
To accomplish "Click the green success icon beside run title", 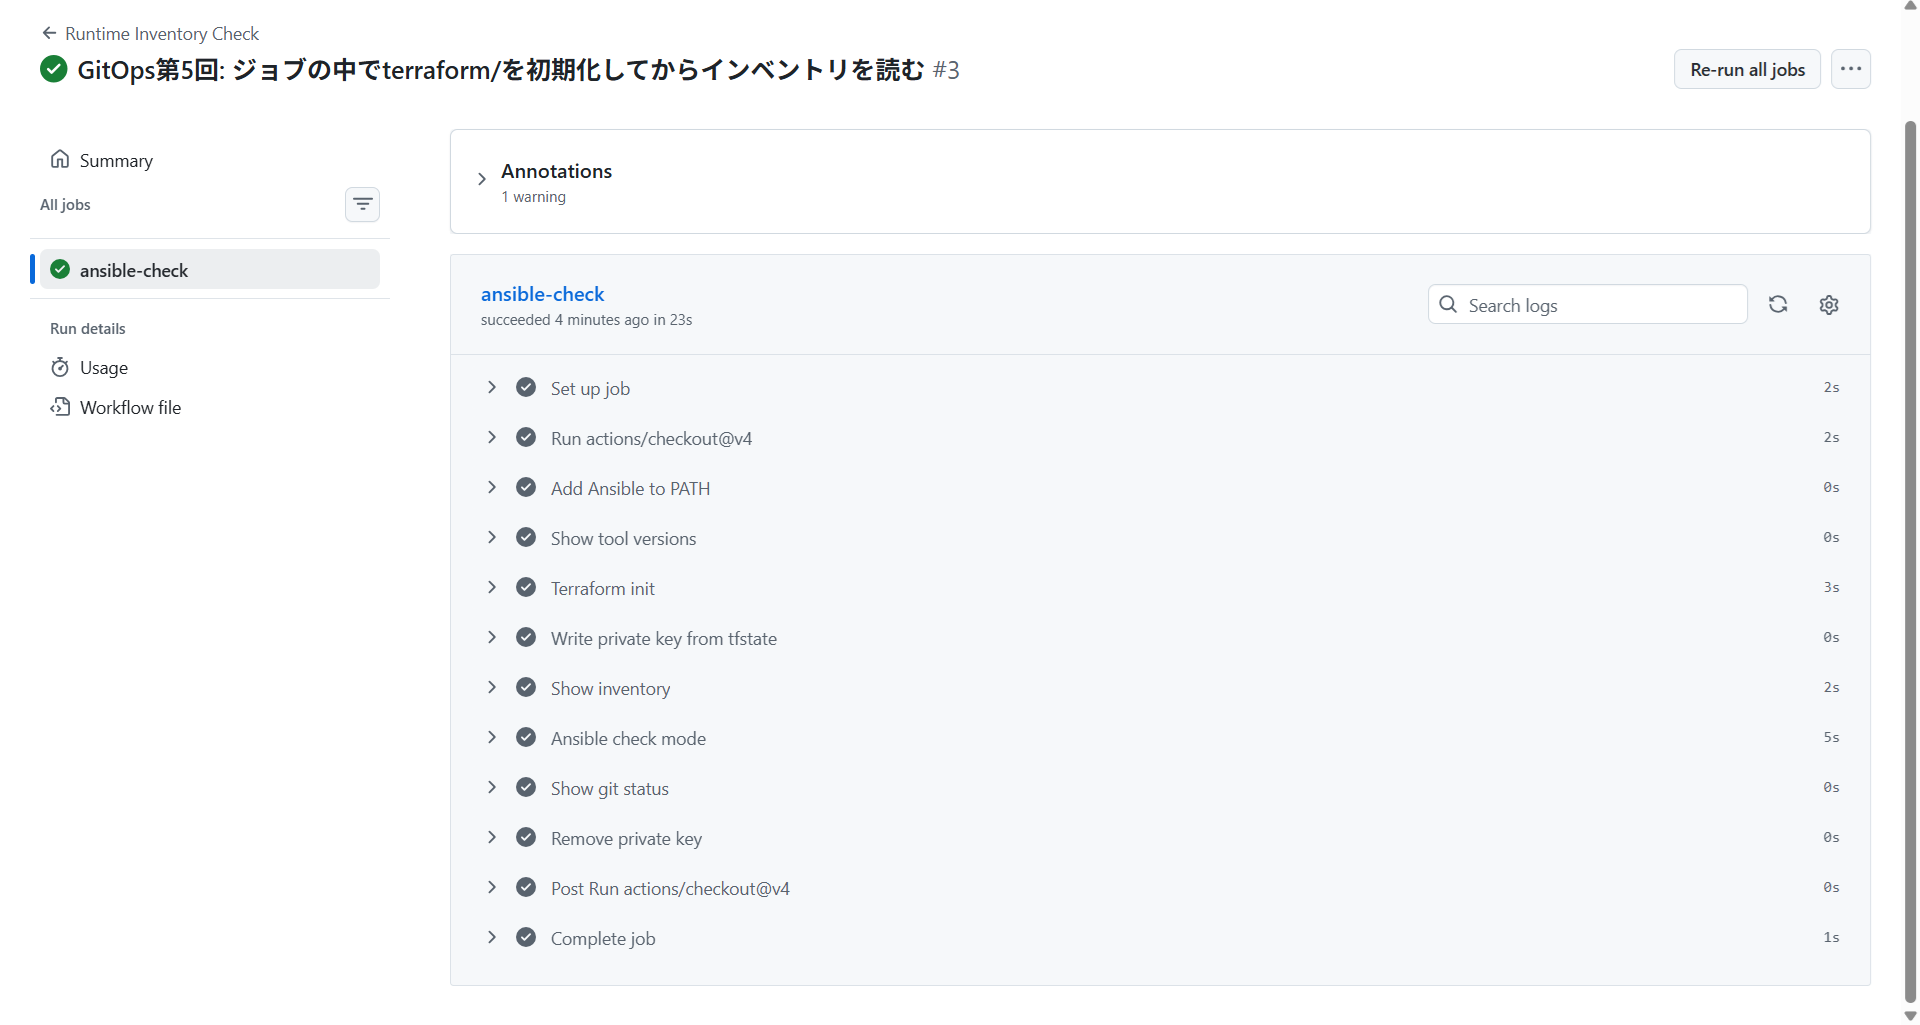I will tap(54, 69).
